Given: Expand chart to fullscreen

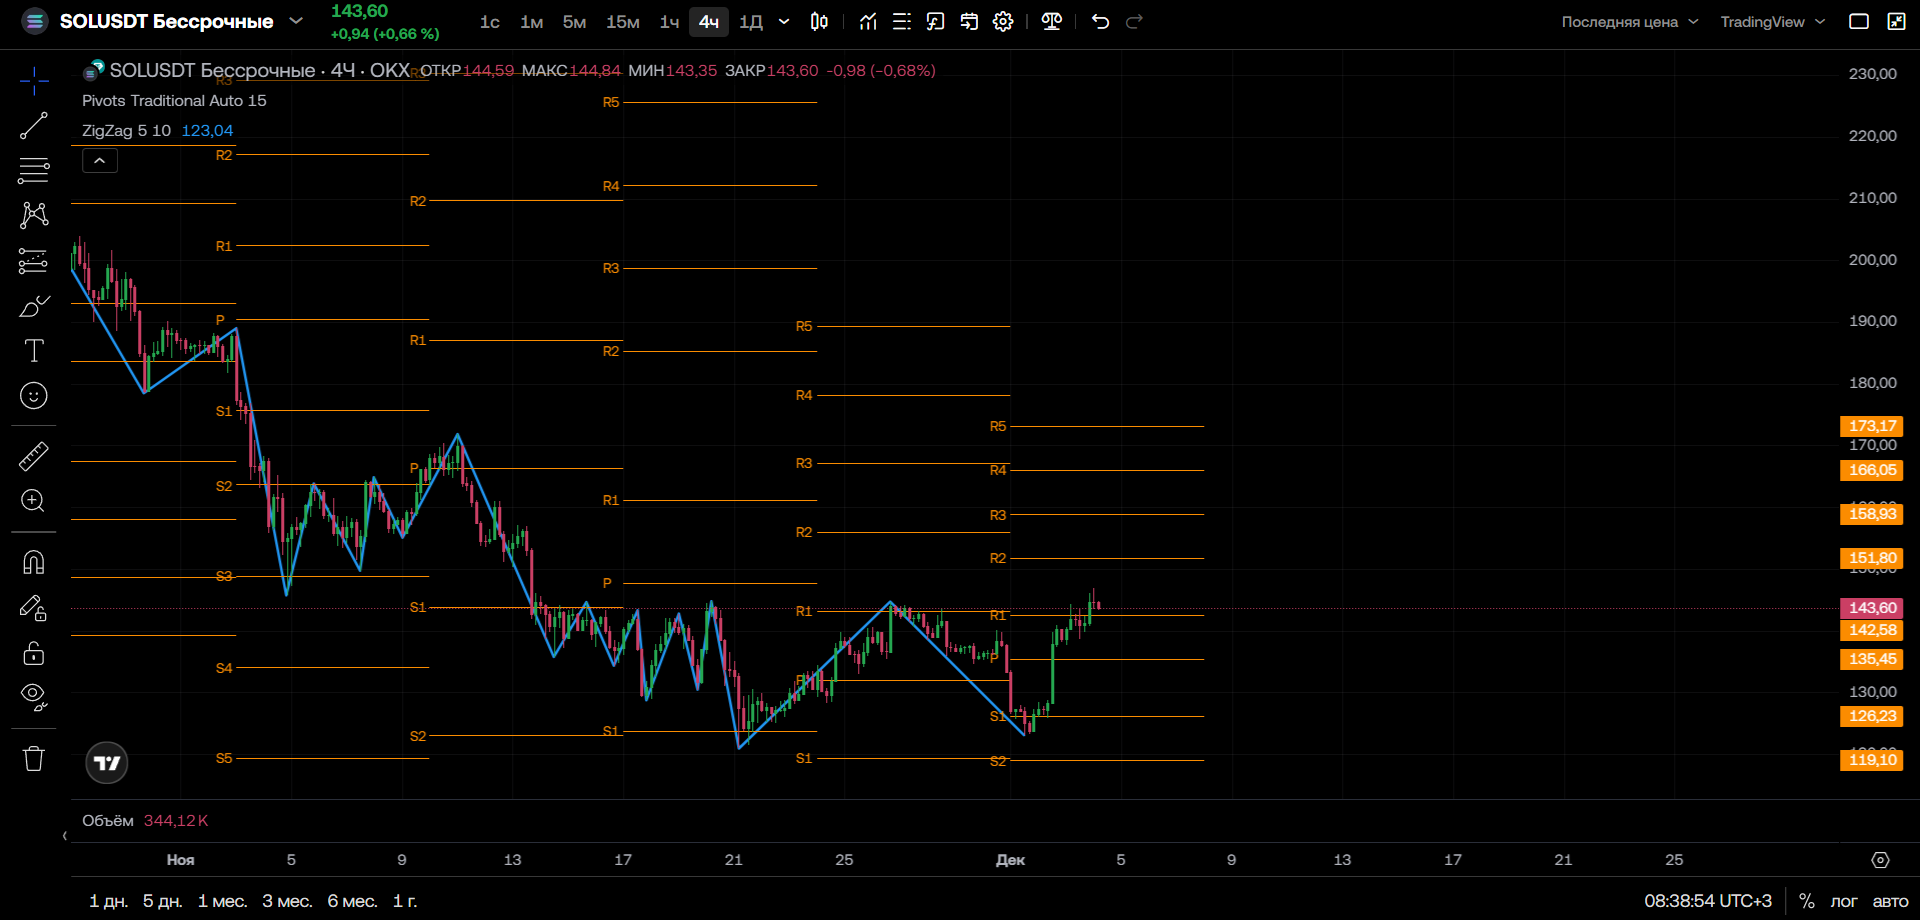Looking at the screenshot, I should (1896, 22).
